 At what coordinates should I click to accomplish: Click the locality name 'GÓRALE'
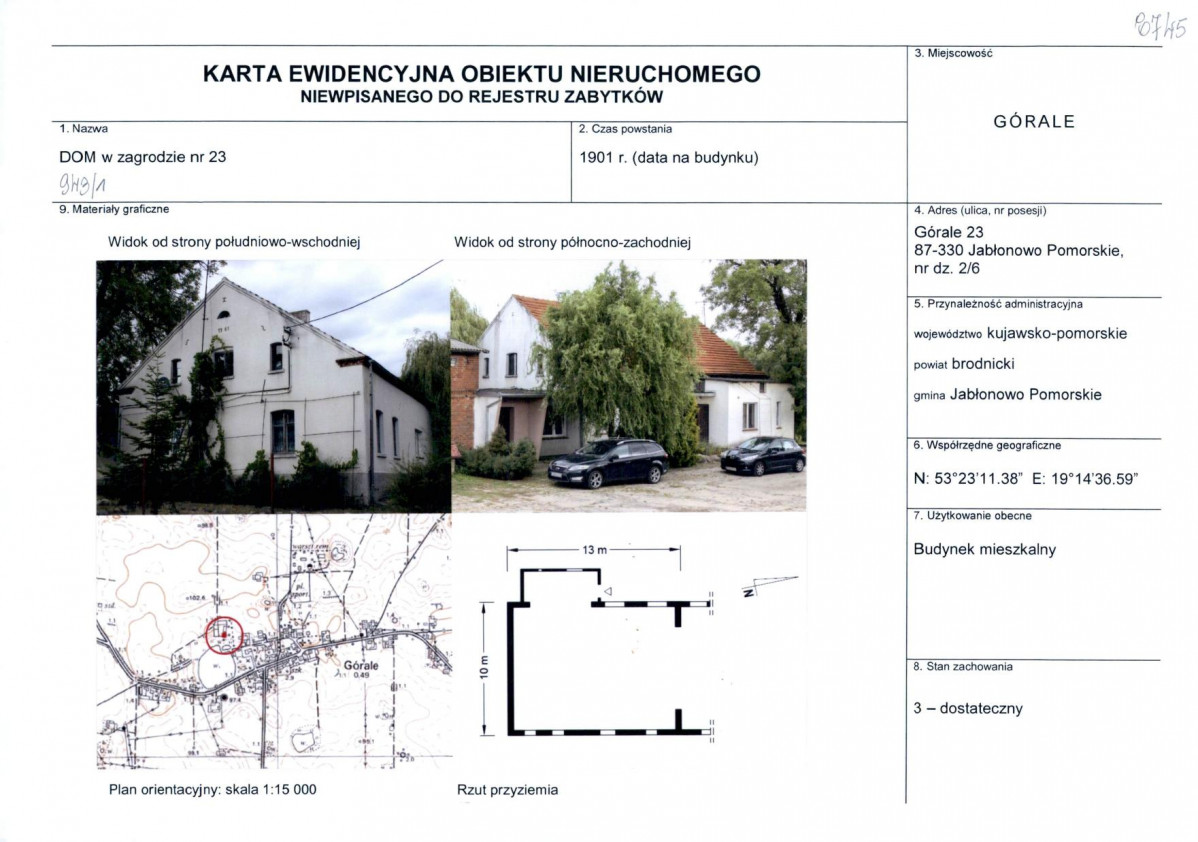pos(1034,121)
